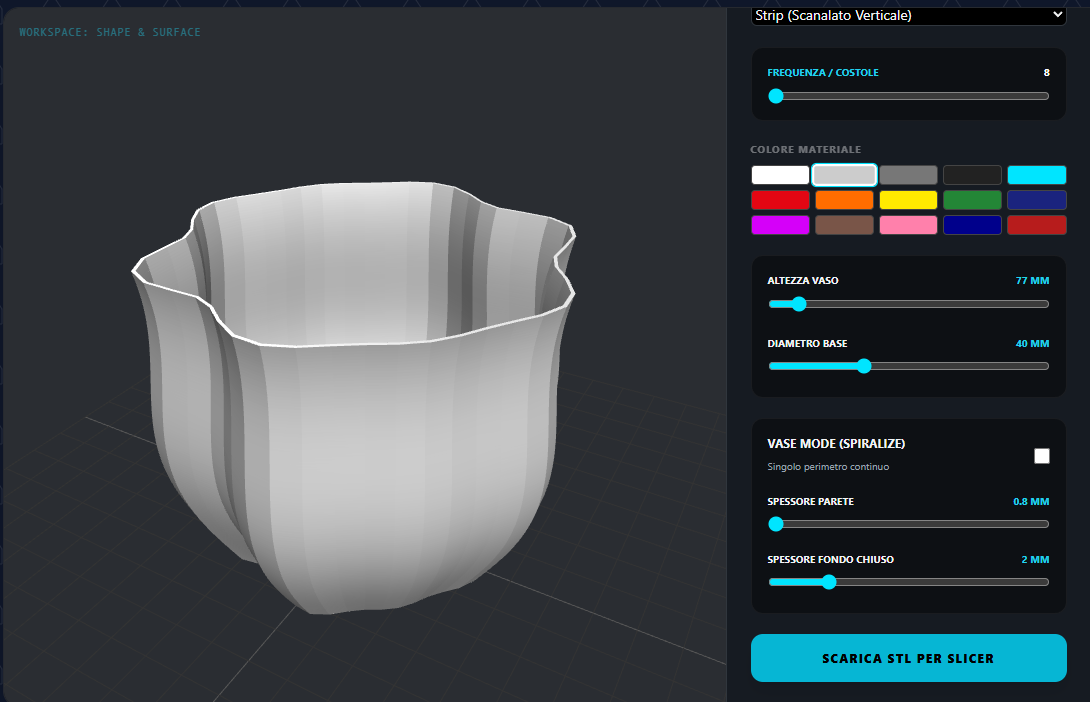Click the "ALTEZZA VASO" label
Image resolution: width=1090 pixels, height=702 pixels.
click(803, 281)
